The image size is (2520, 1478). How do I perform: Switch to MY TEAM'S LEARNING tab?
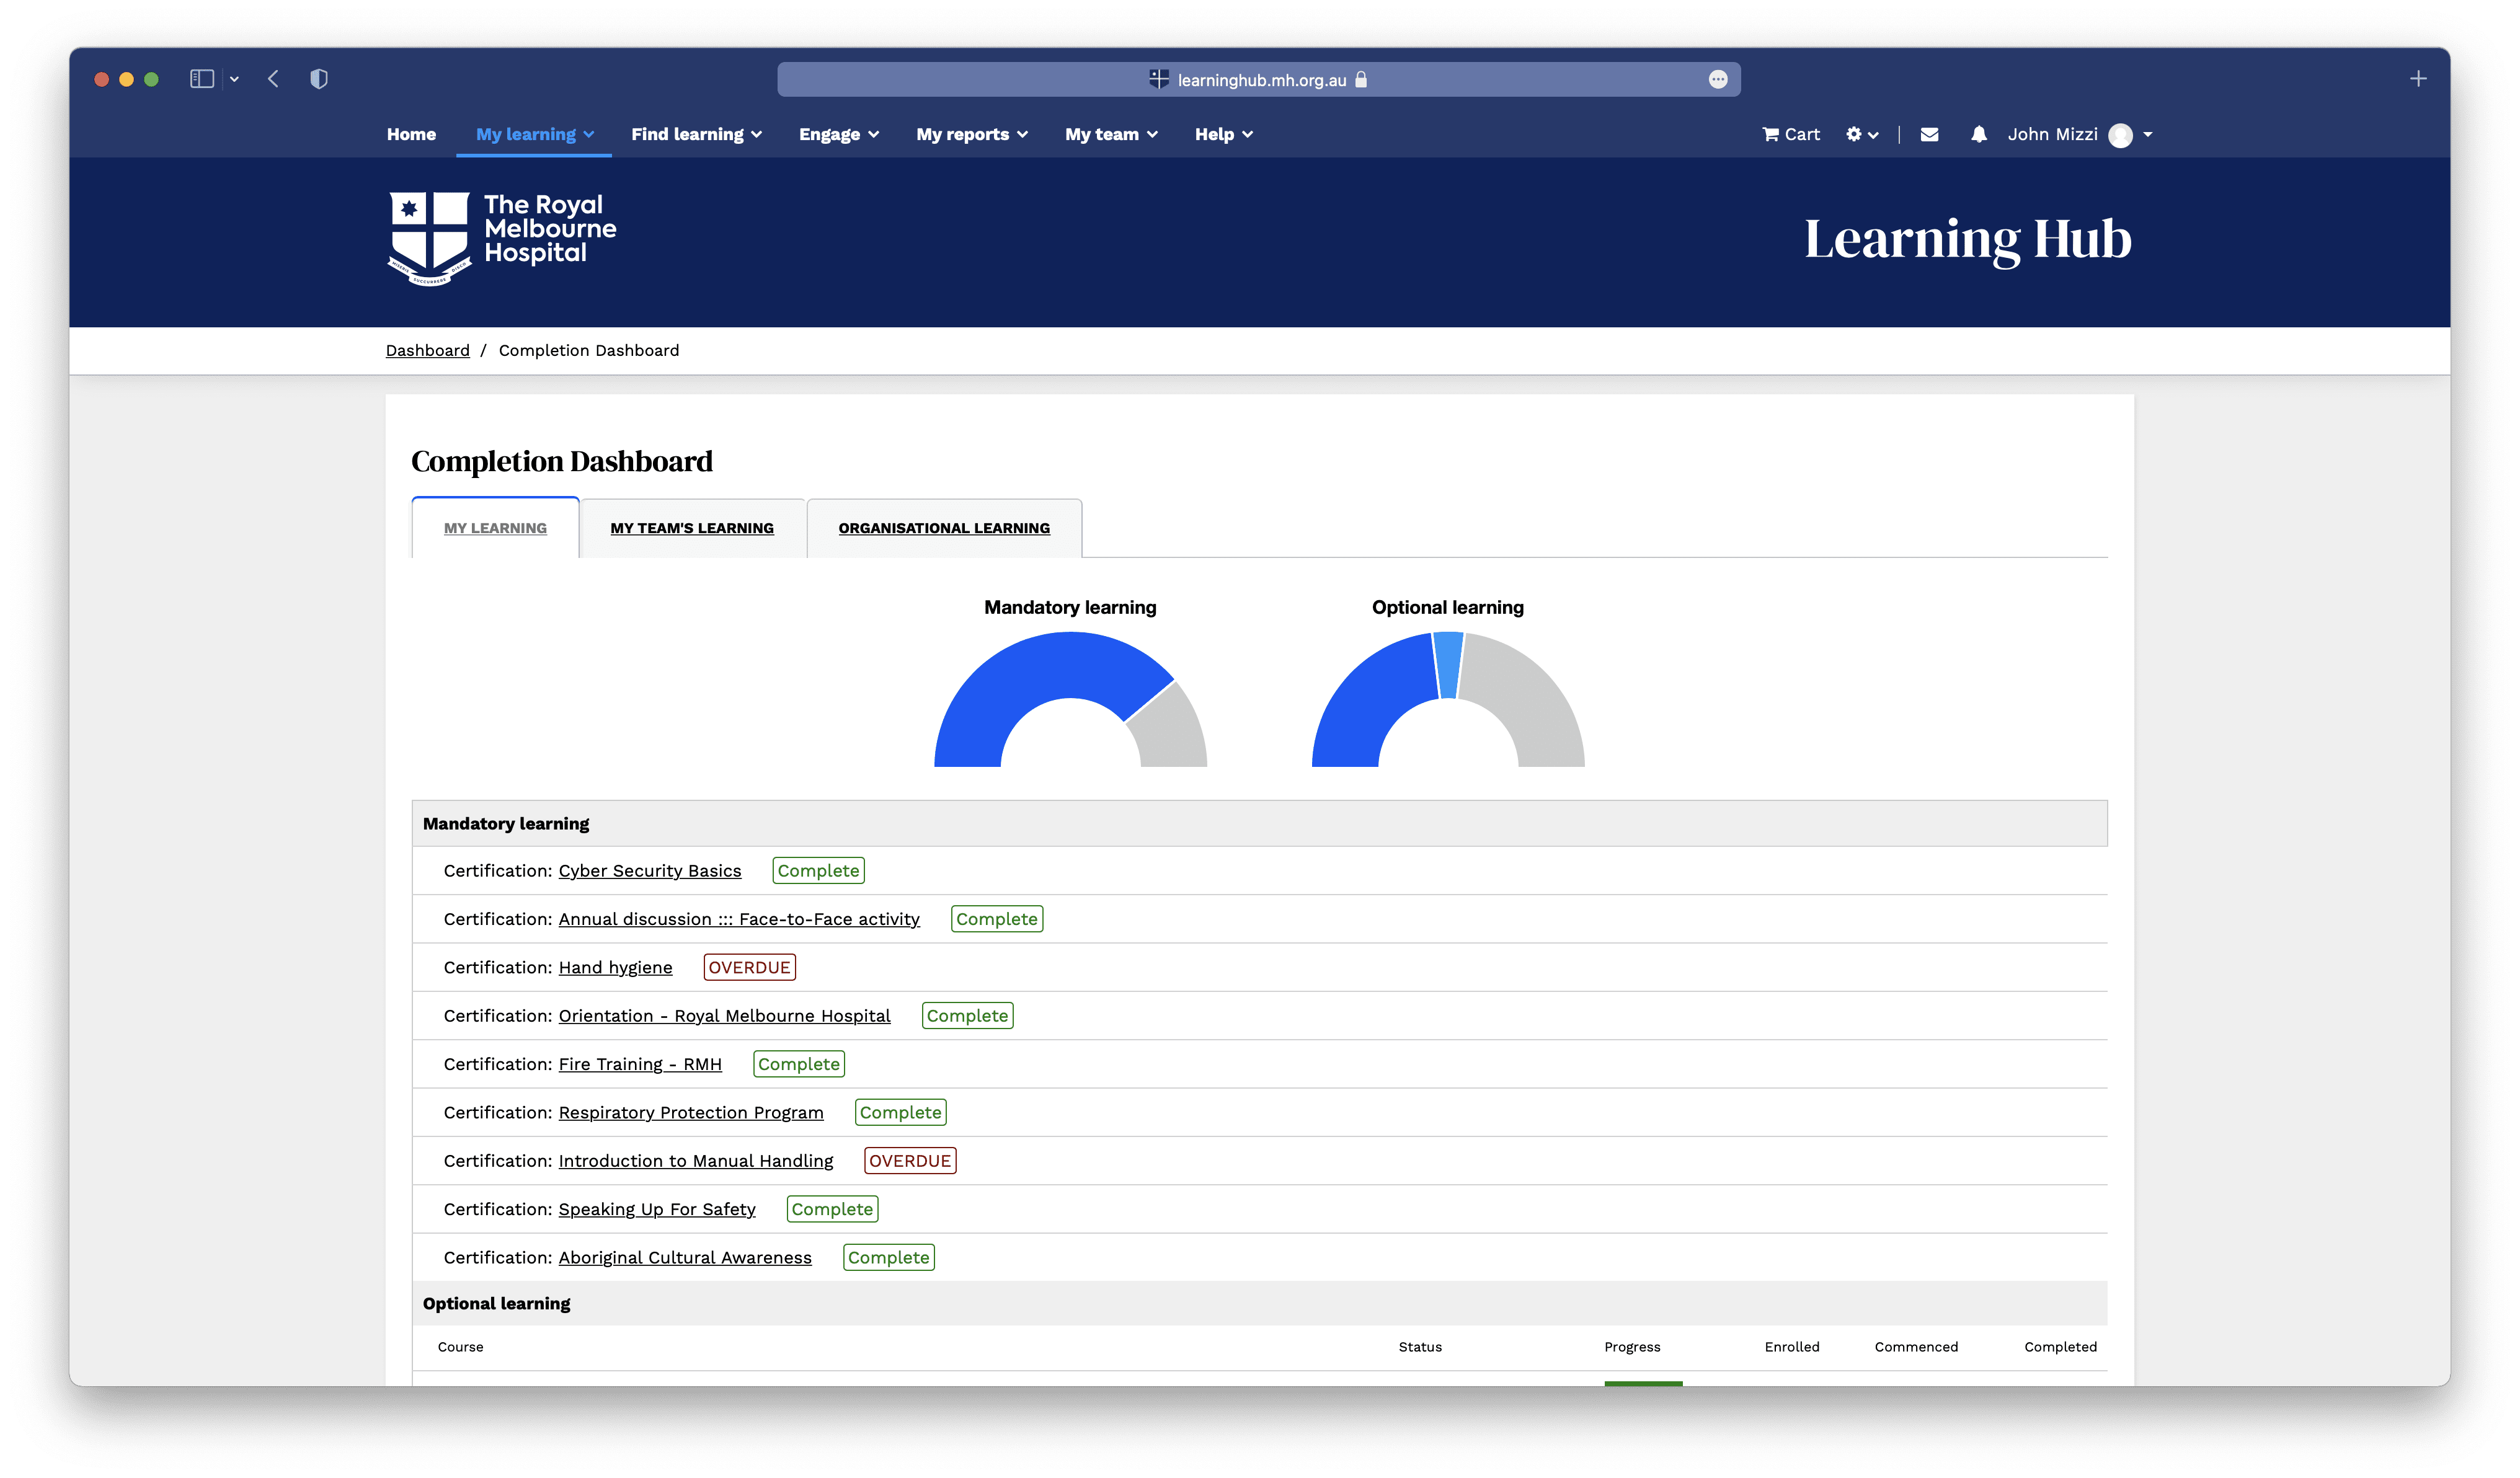pyautogui.click(x=692, y=528)
